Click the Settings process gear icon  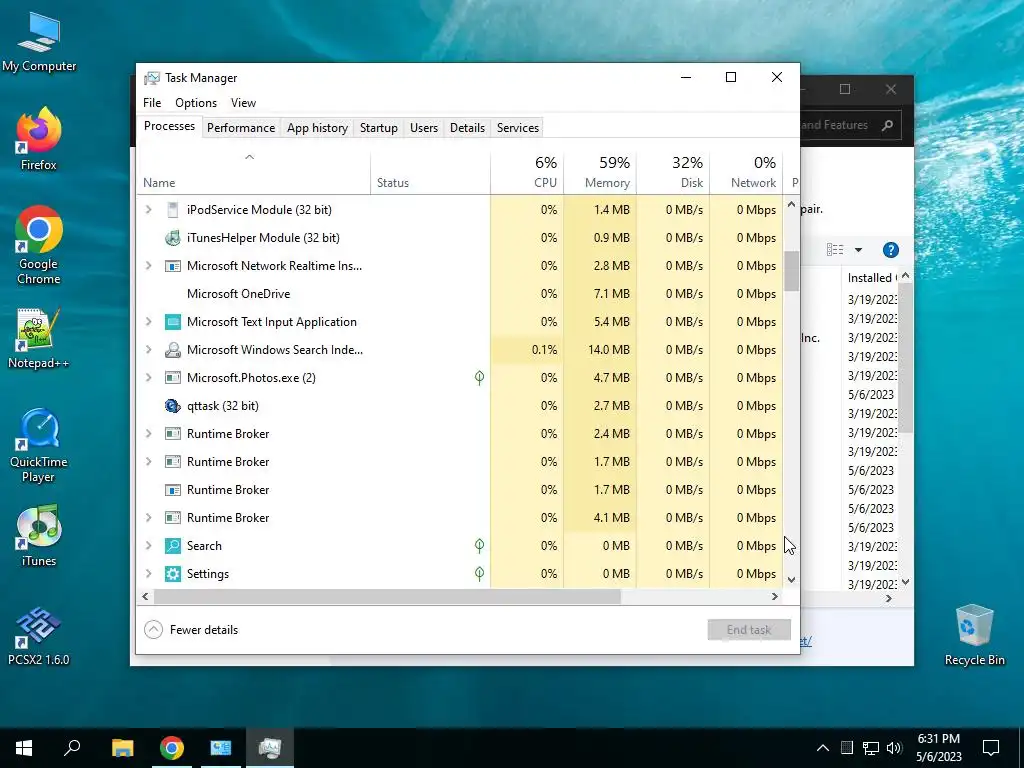[172, 574]
